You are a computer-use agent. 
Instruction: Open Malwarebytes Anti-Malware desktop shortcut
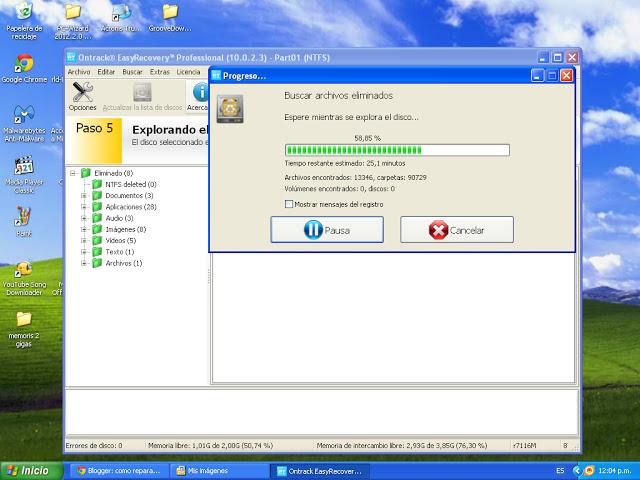(22, 116)
